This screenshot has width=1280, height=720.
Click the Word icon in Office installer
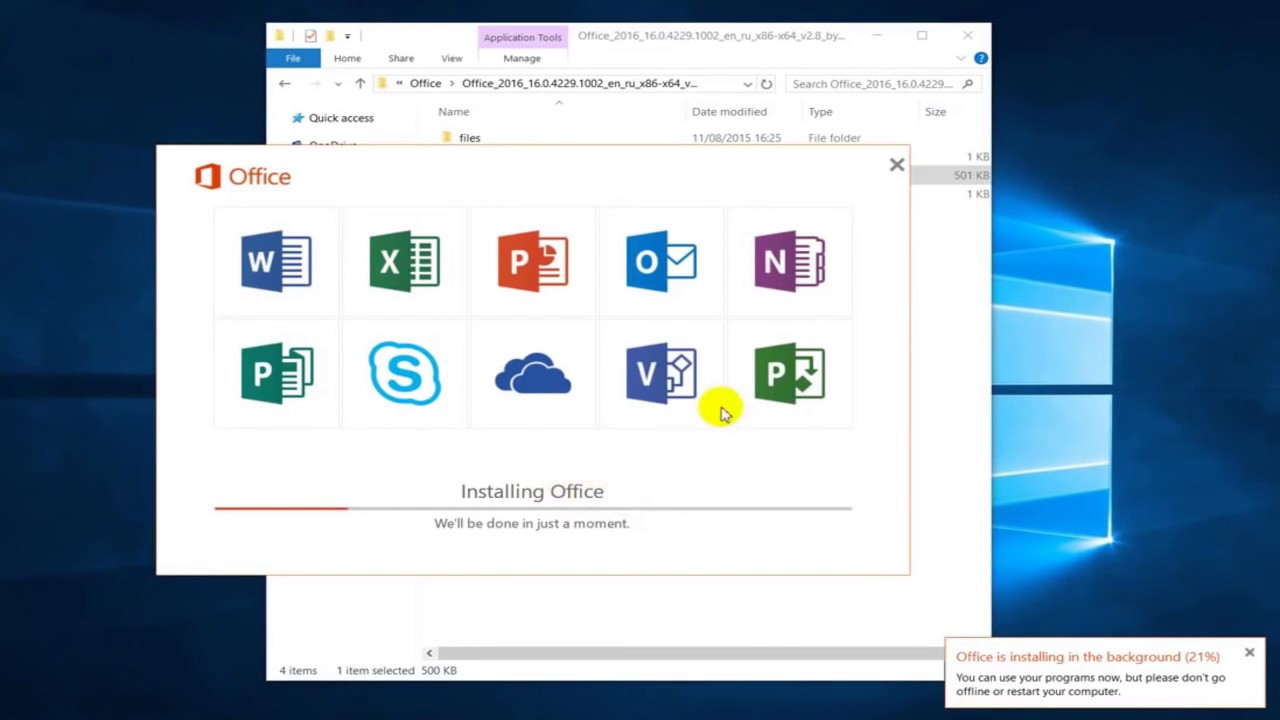tap(276, 261)
